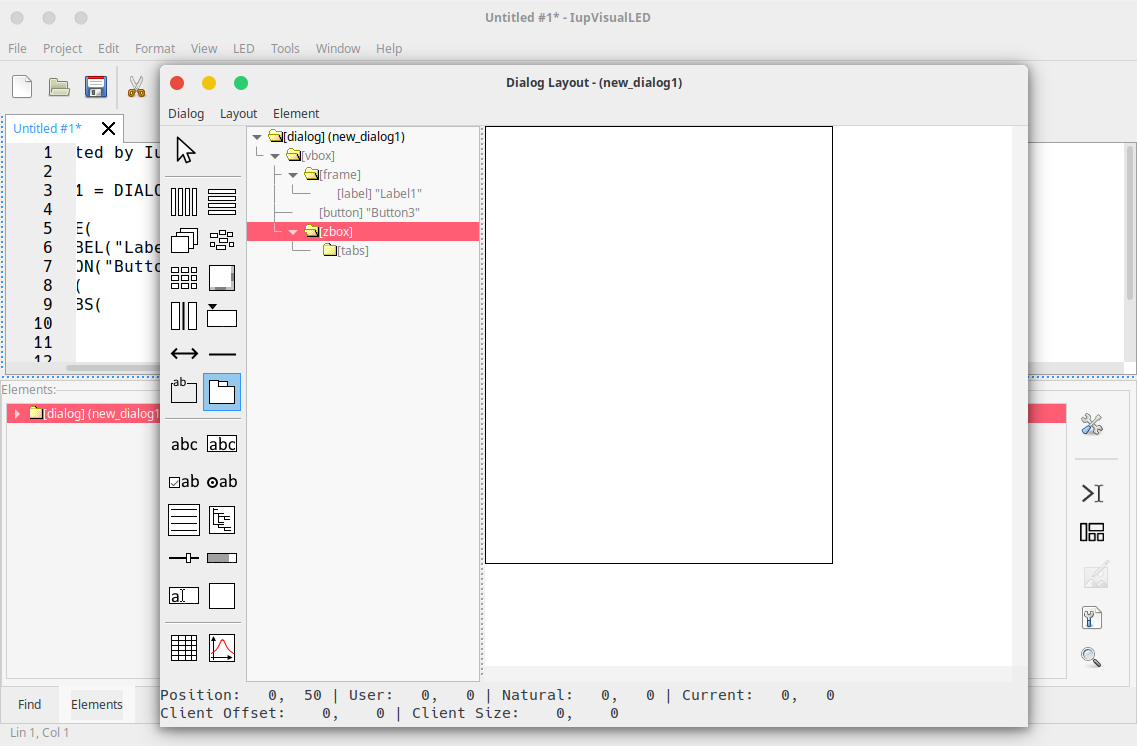Pick the horizontal box (hbox) layout tool
The image size is (1137, 746).
[x=184, y=202]
